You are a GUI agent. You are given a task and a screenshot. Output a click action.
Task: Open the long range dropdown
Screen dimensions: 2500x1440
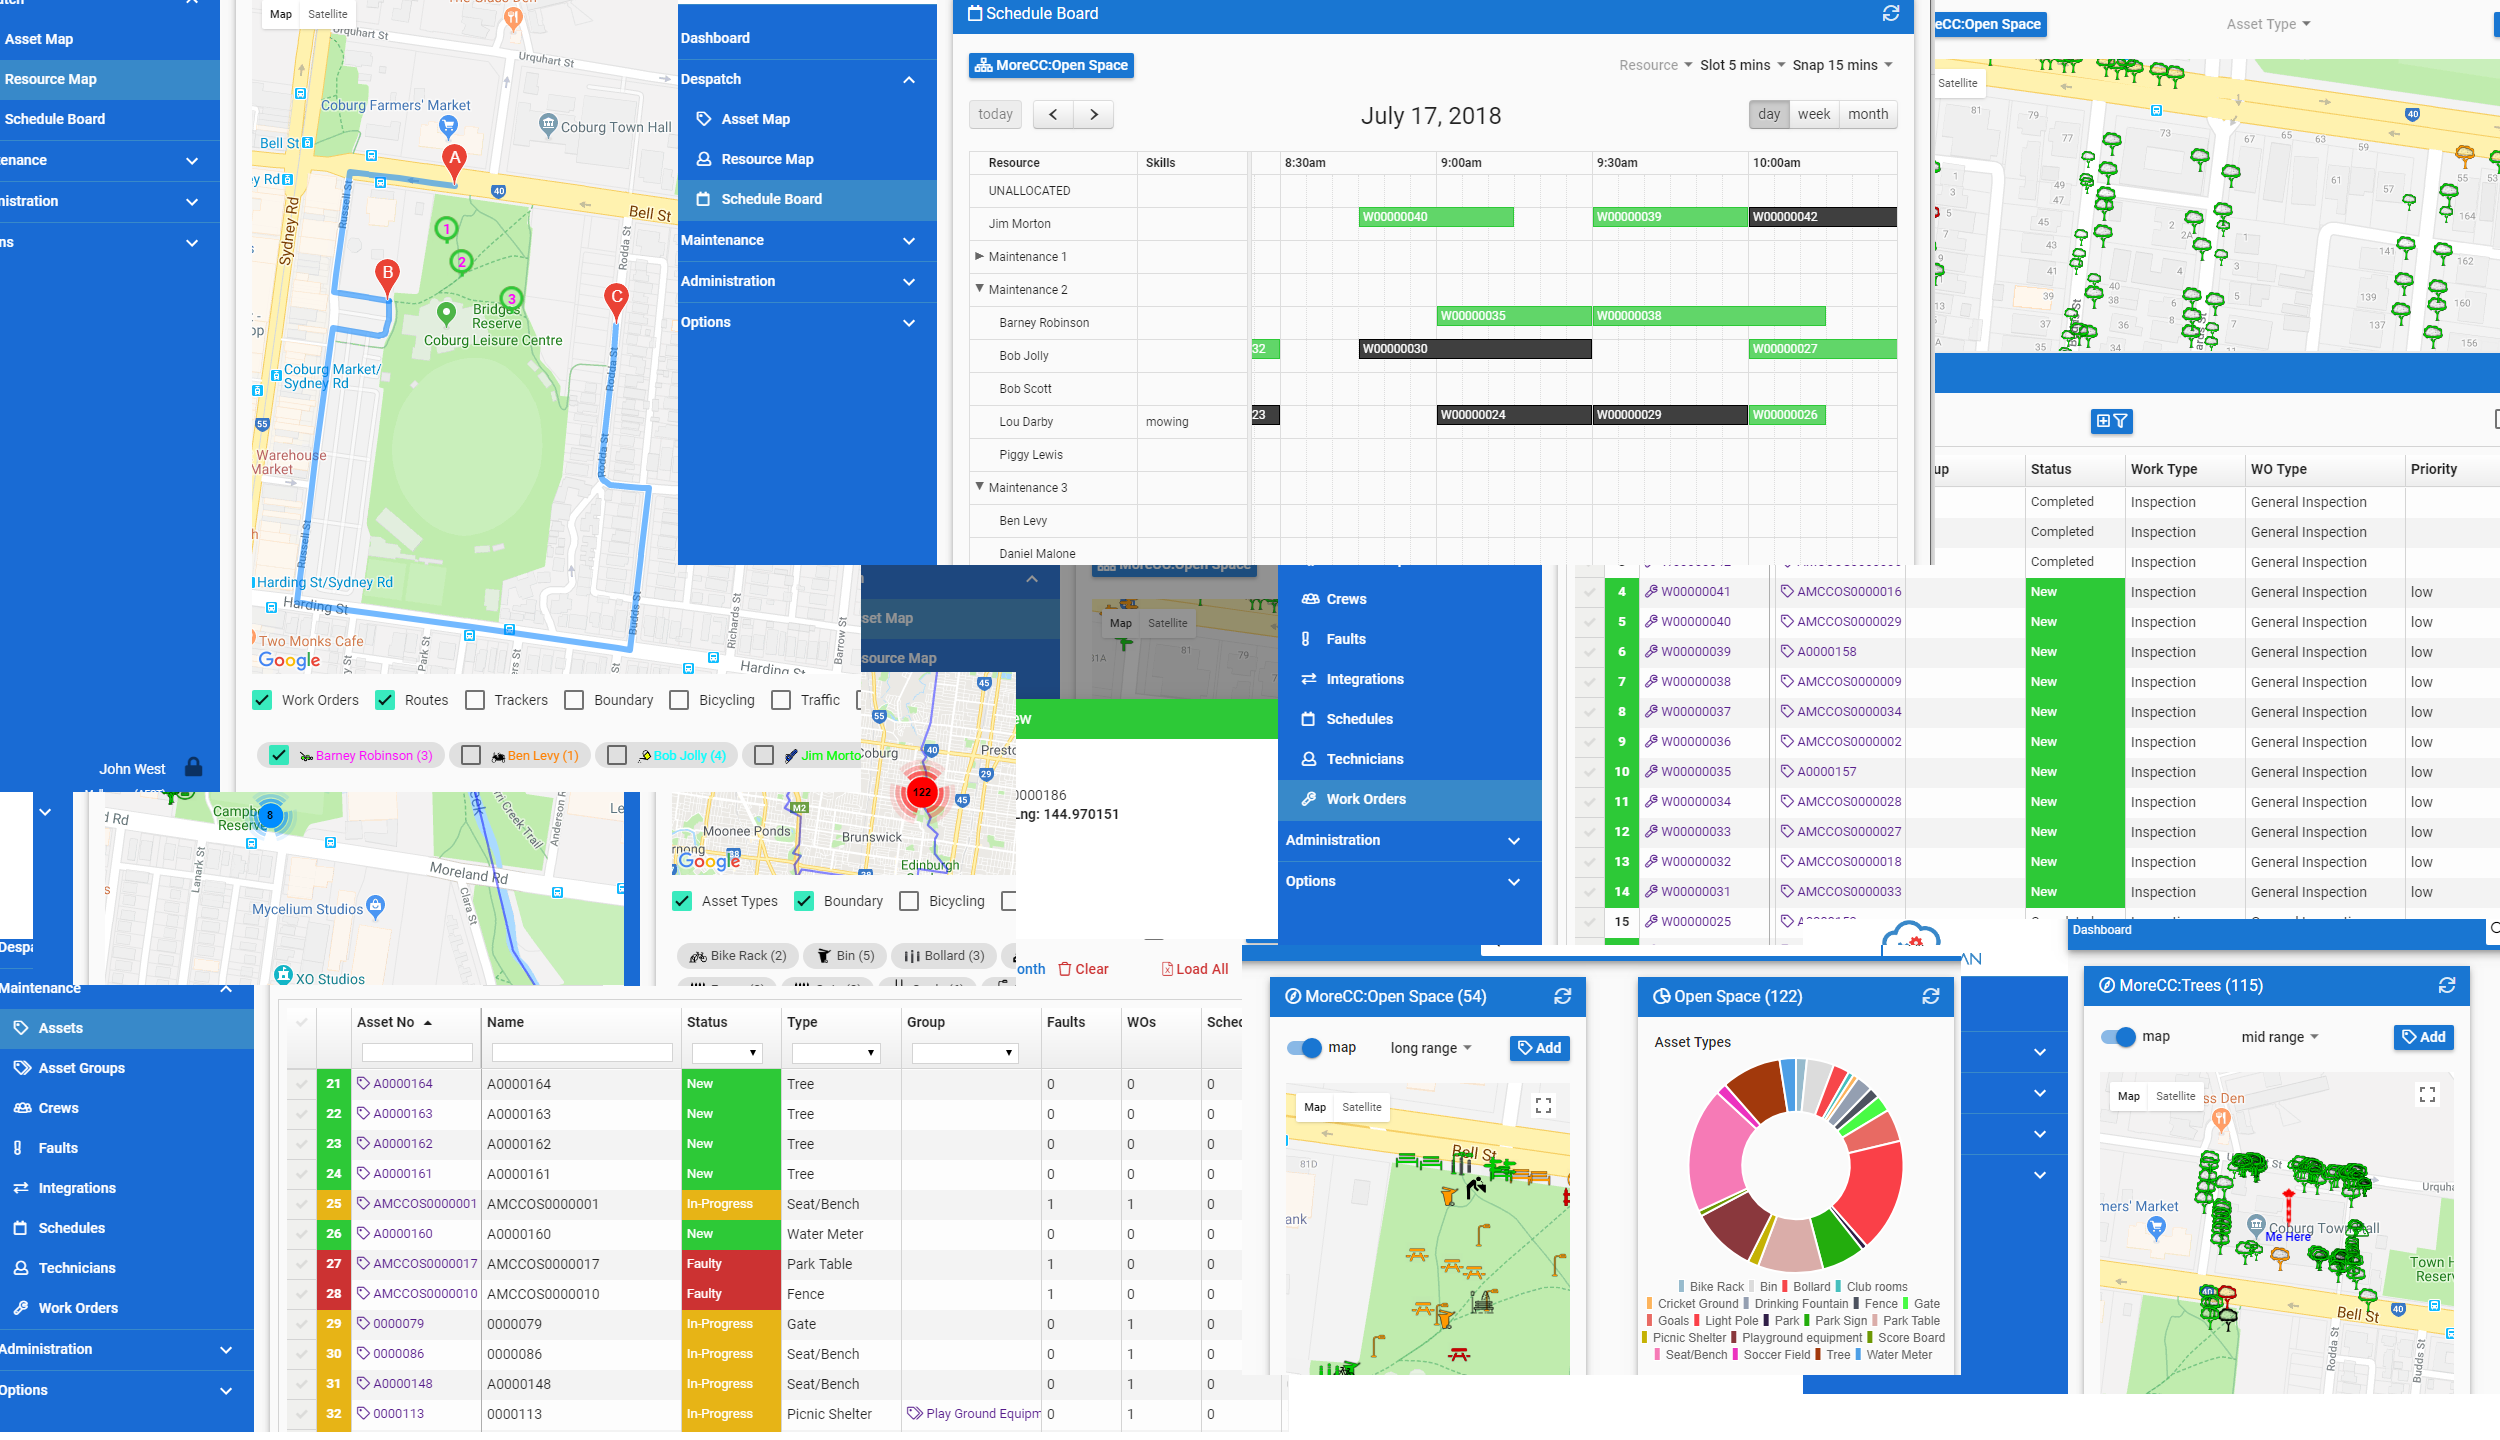click(1431, 1048)
